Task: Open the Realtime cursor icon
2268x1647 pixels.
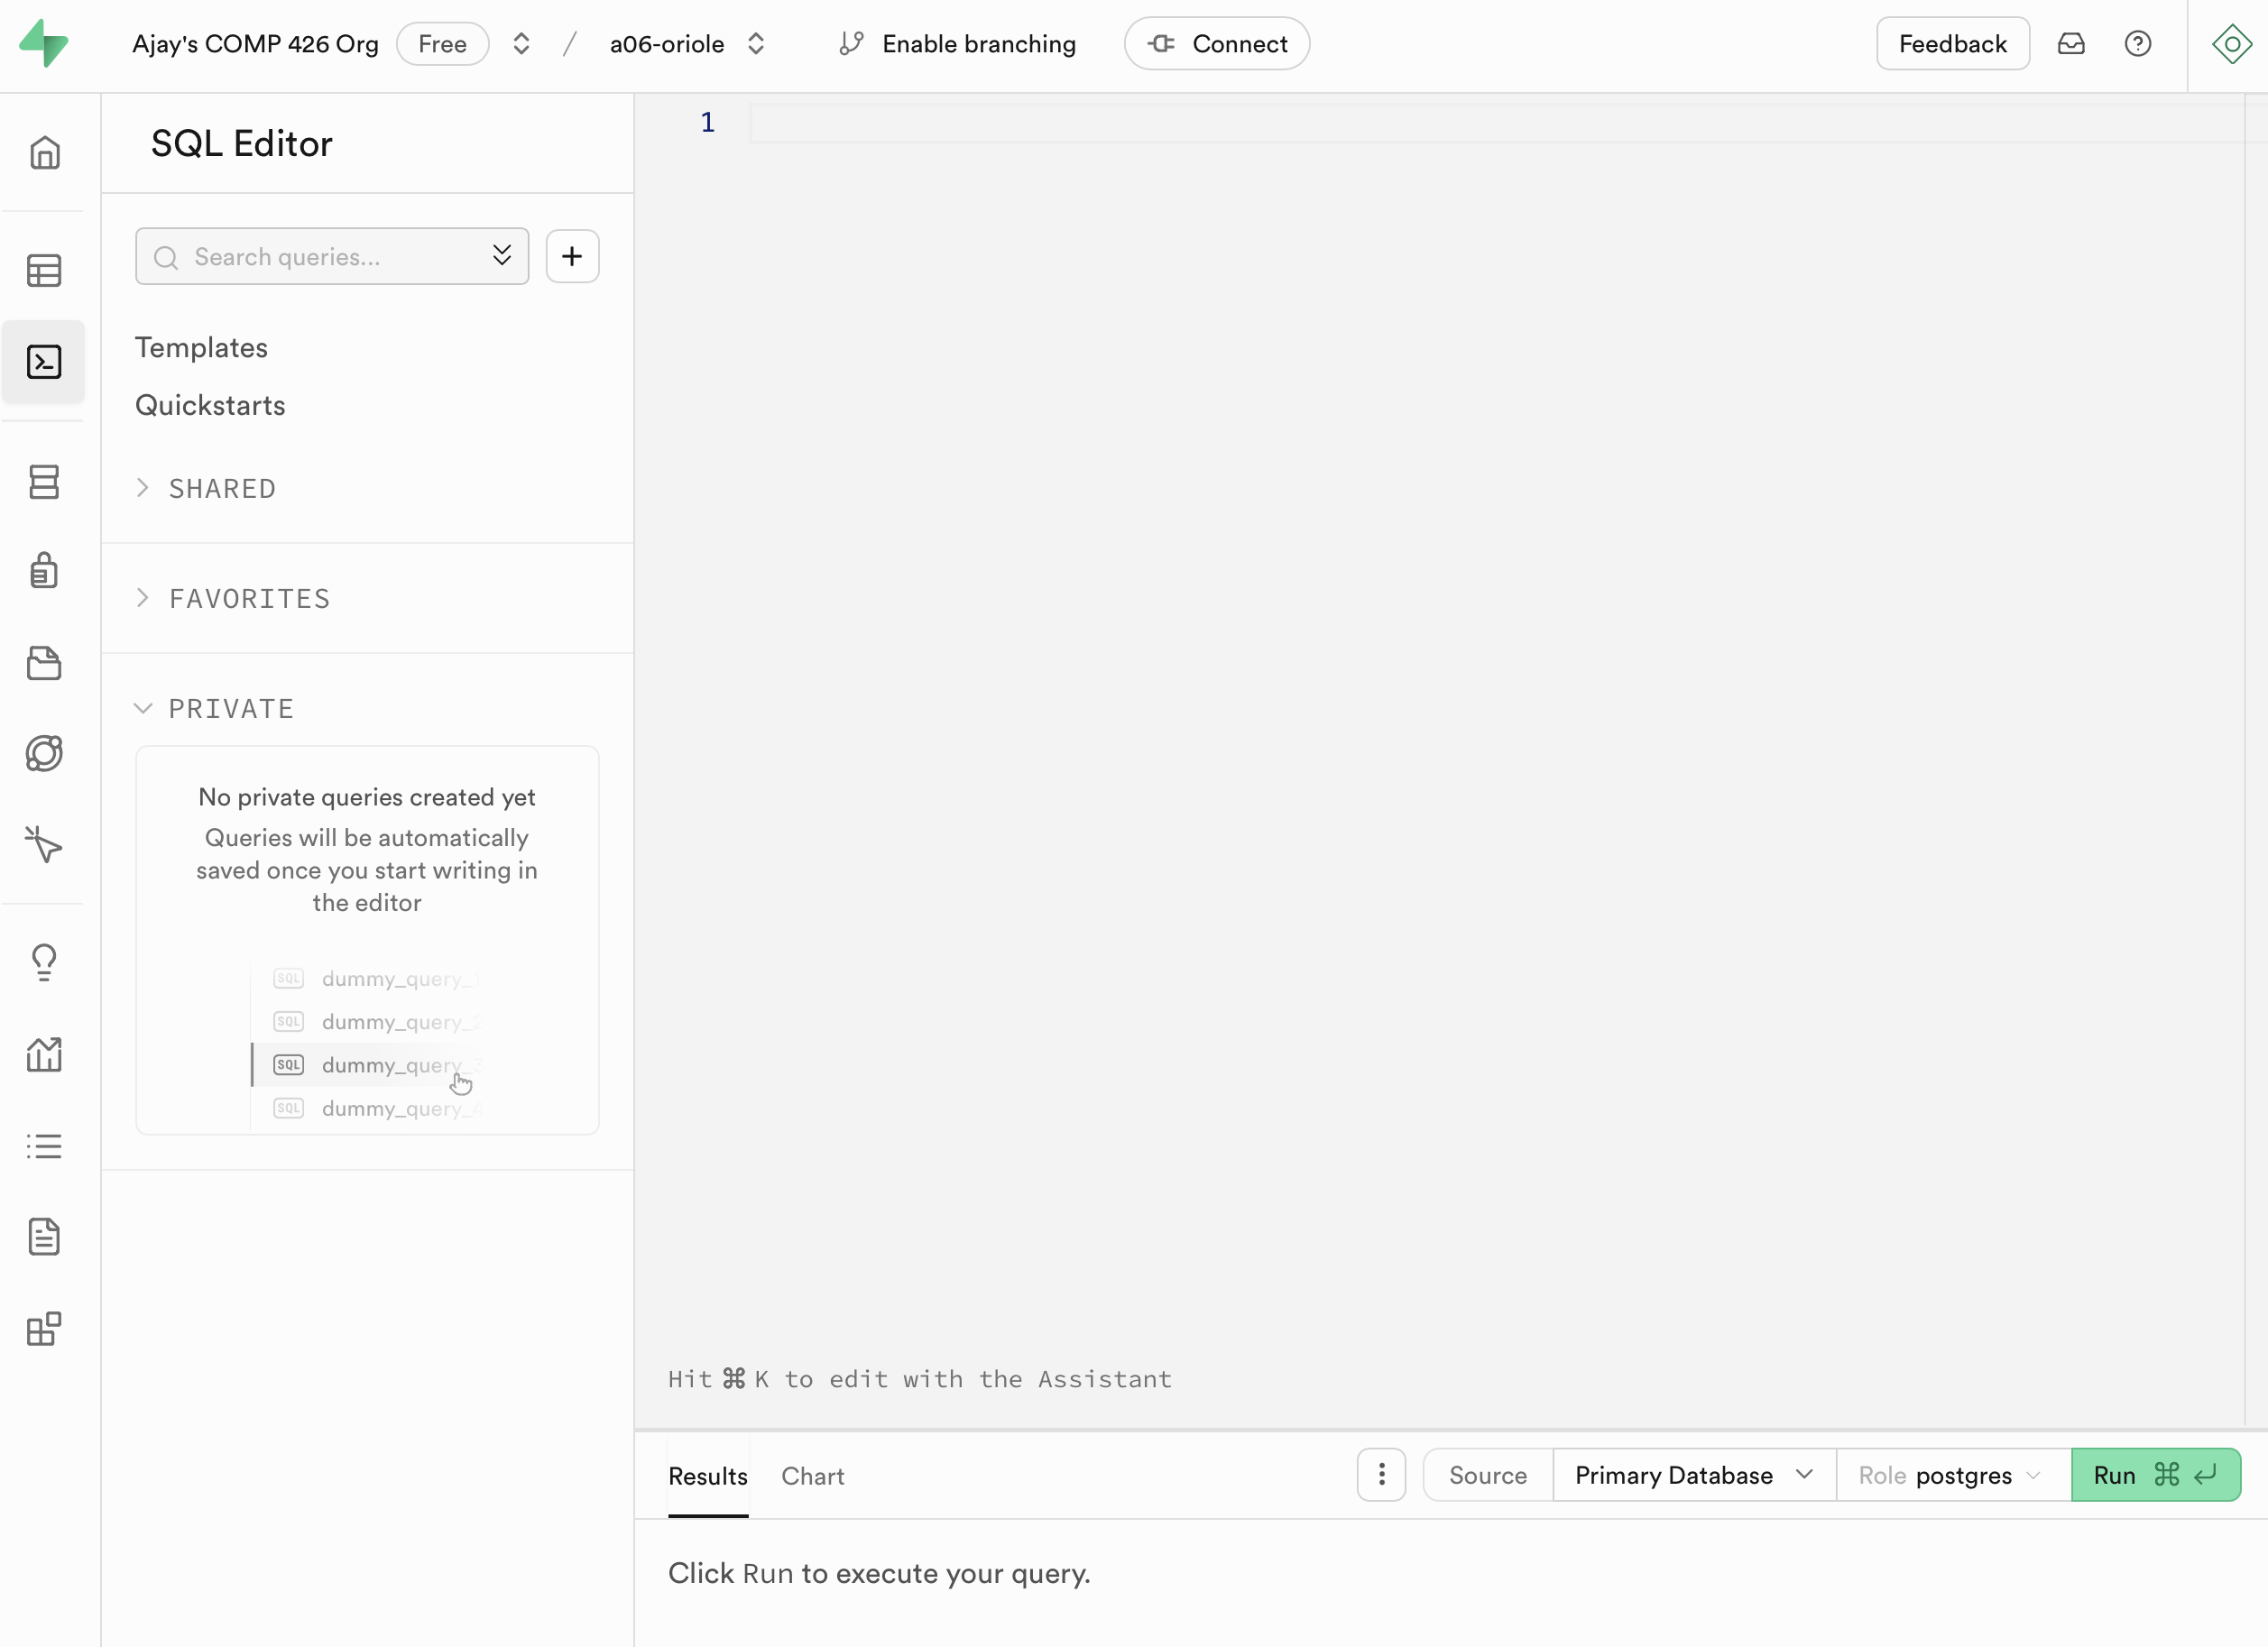Action: 44,844
